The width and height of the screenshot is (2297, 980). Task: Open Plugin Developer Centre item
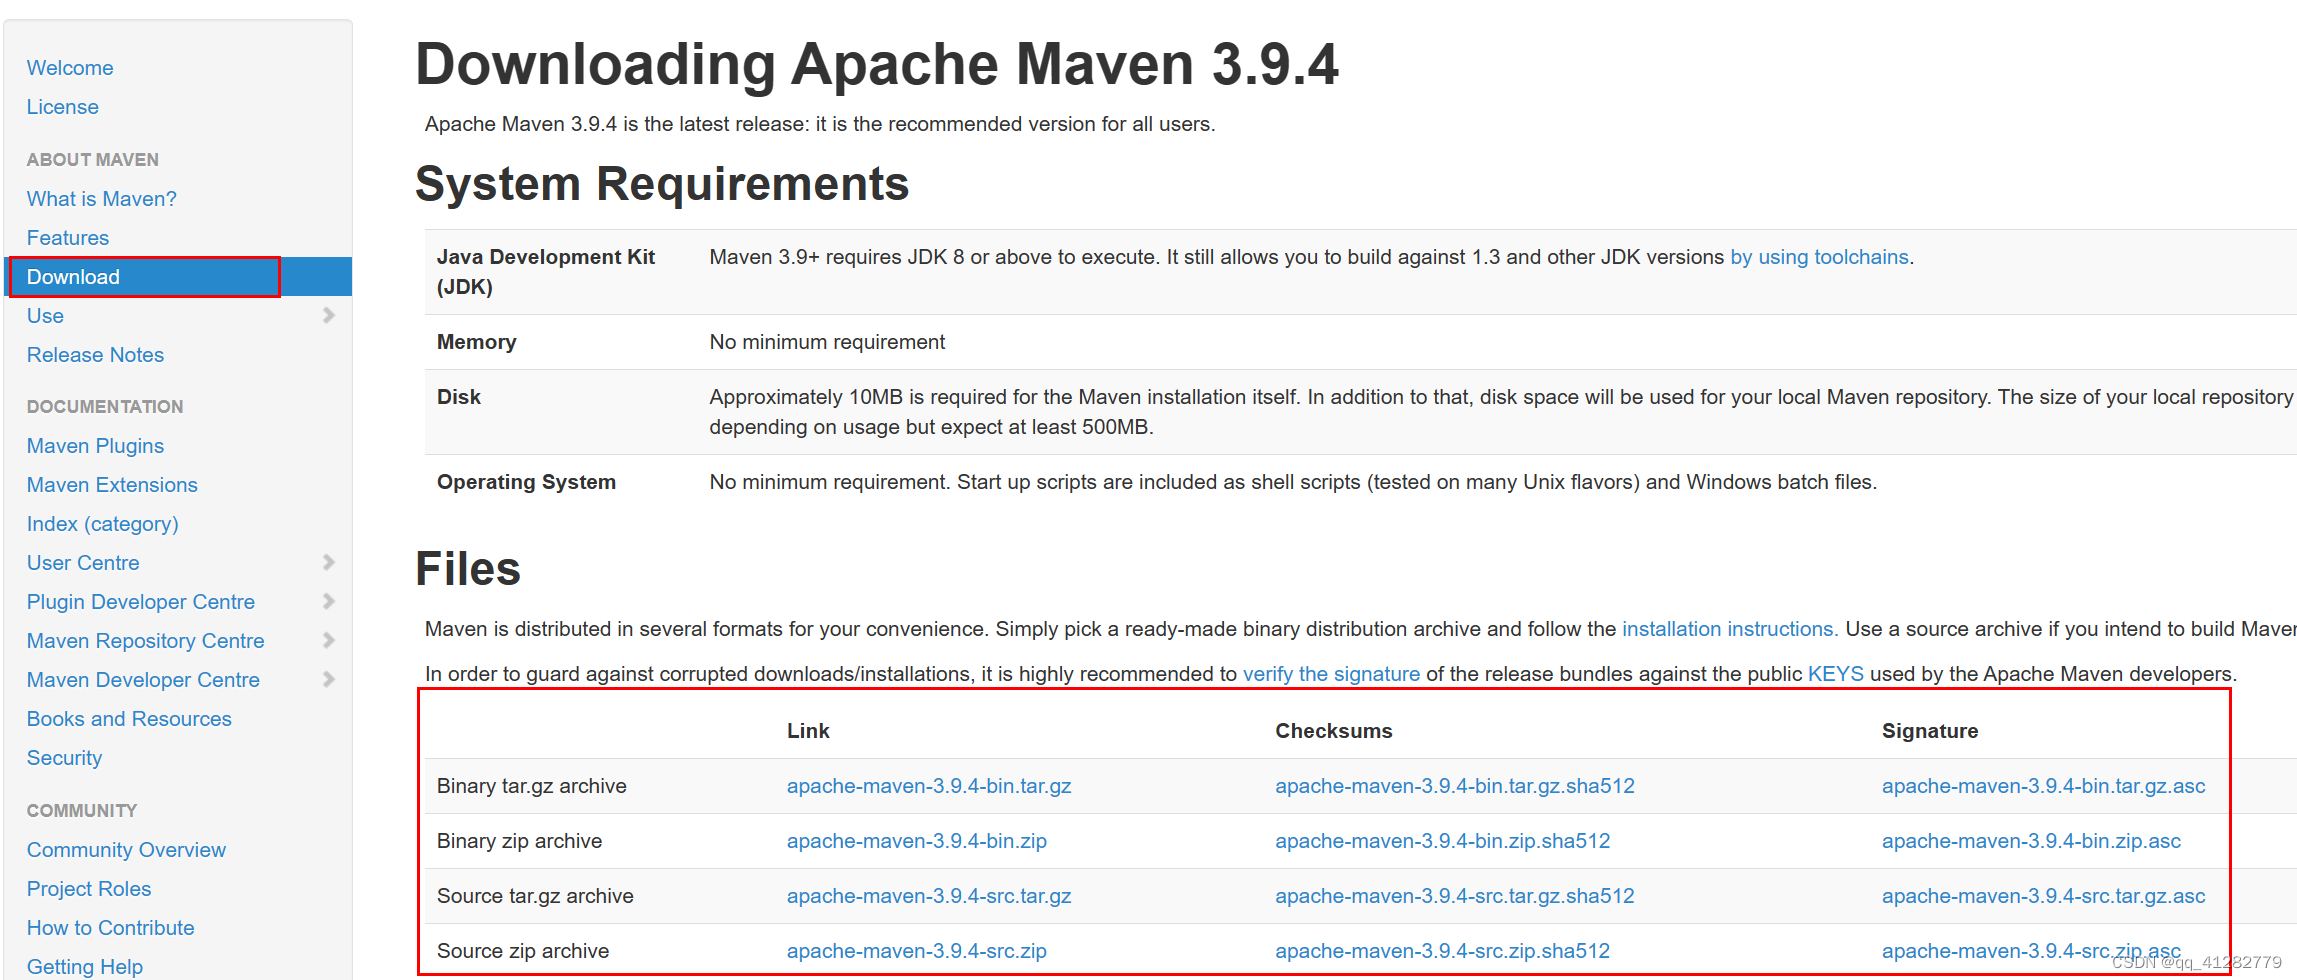(141, 602)
